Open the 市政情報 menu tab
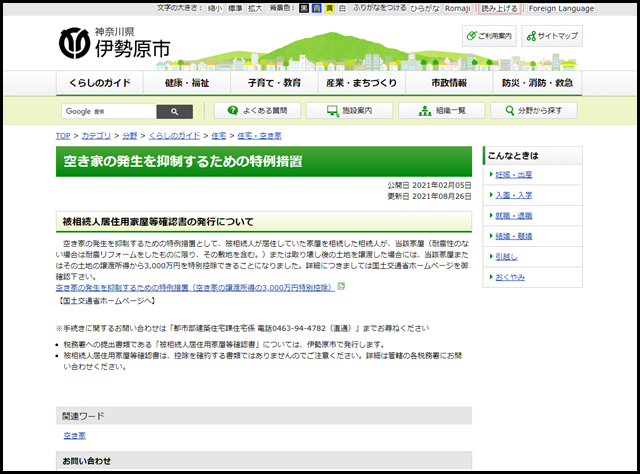The height and width of the screenshot is (474, 640). pyautogui.click(x=449, y=83)
